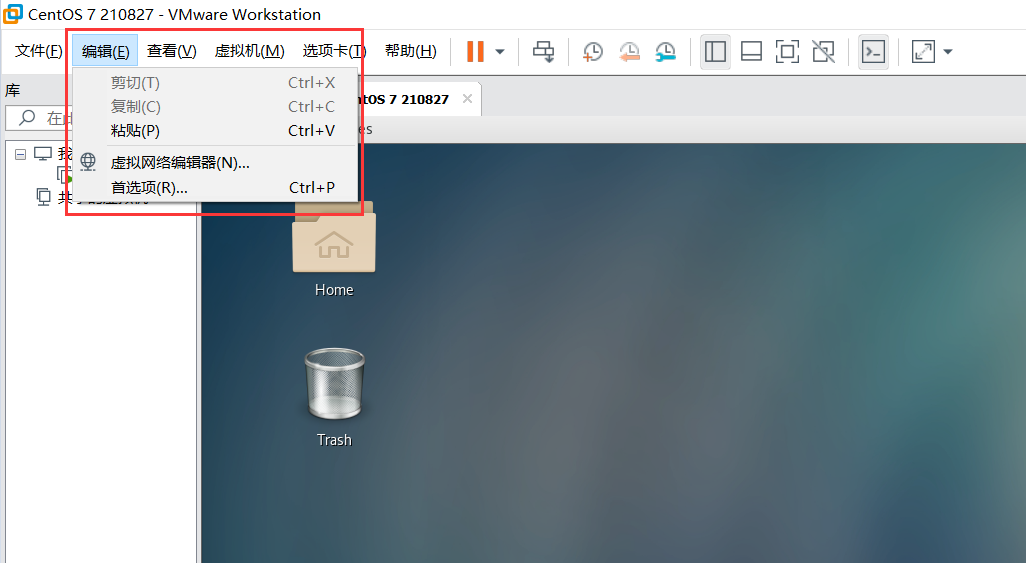Expand the stretch display dropdown arrow

(x=948, y=52)
